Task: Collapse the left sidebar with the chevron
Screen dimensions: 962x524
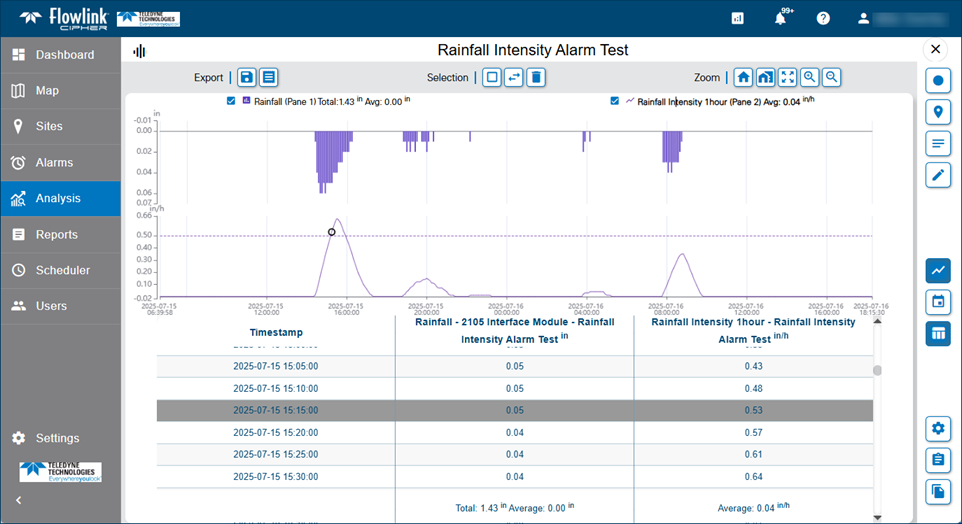Action: 18,500
